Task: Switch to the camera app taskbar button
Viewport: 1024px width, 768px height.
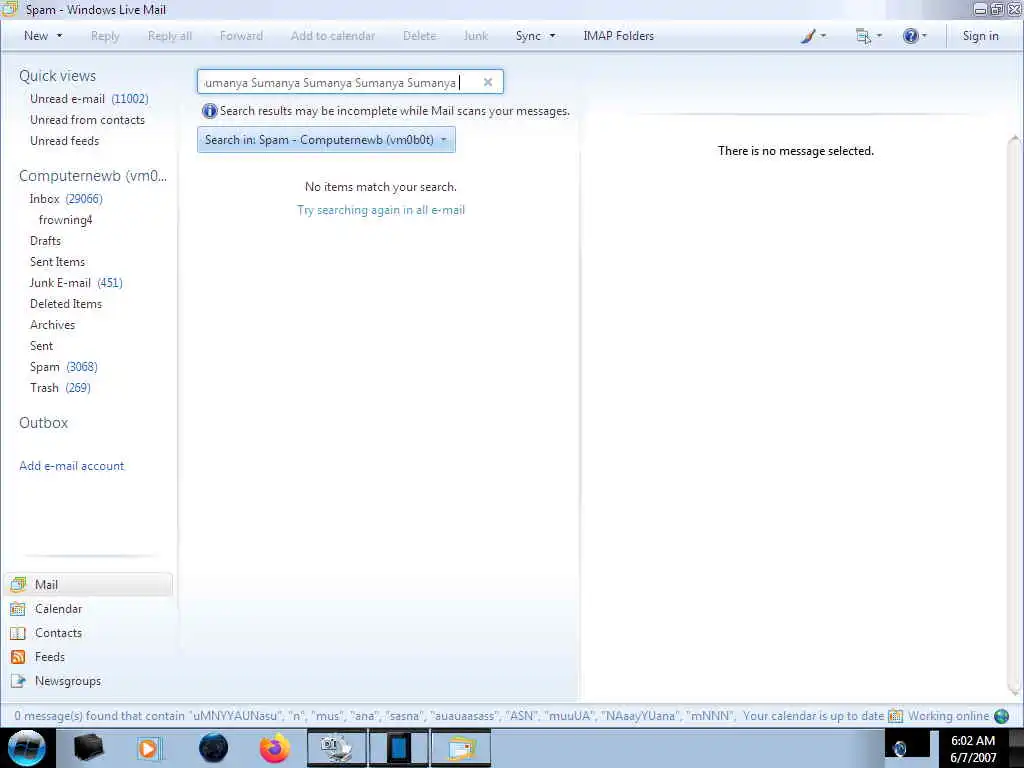Action: coord(337,748)
